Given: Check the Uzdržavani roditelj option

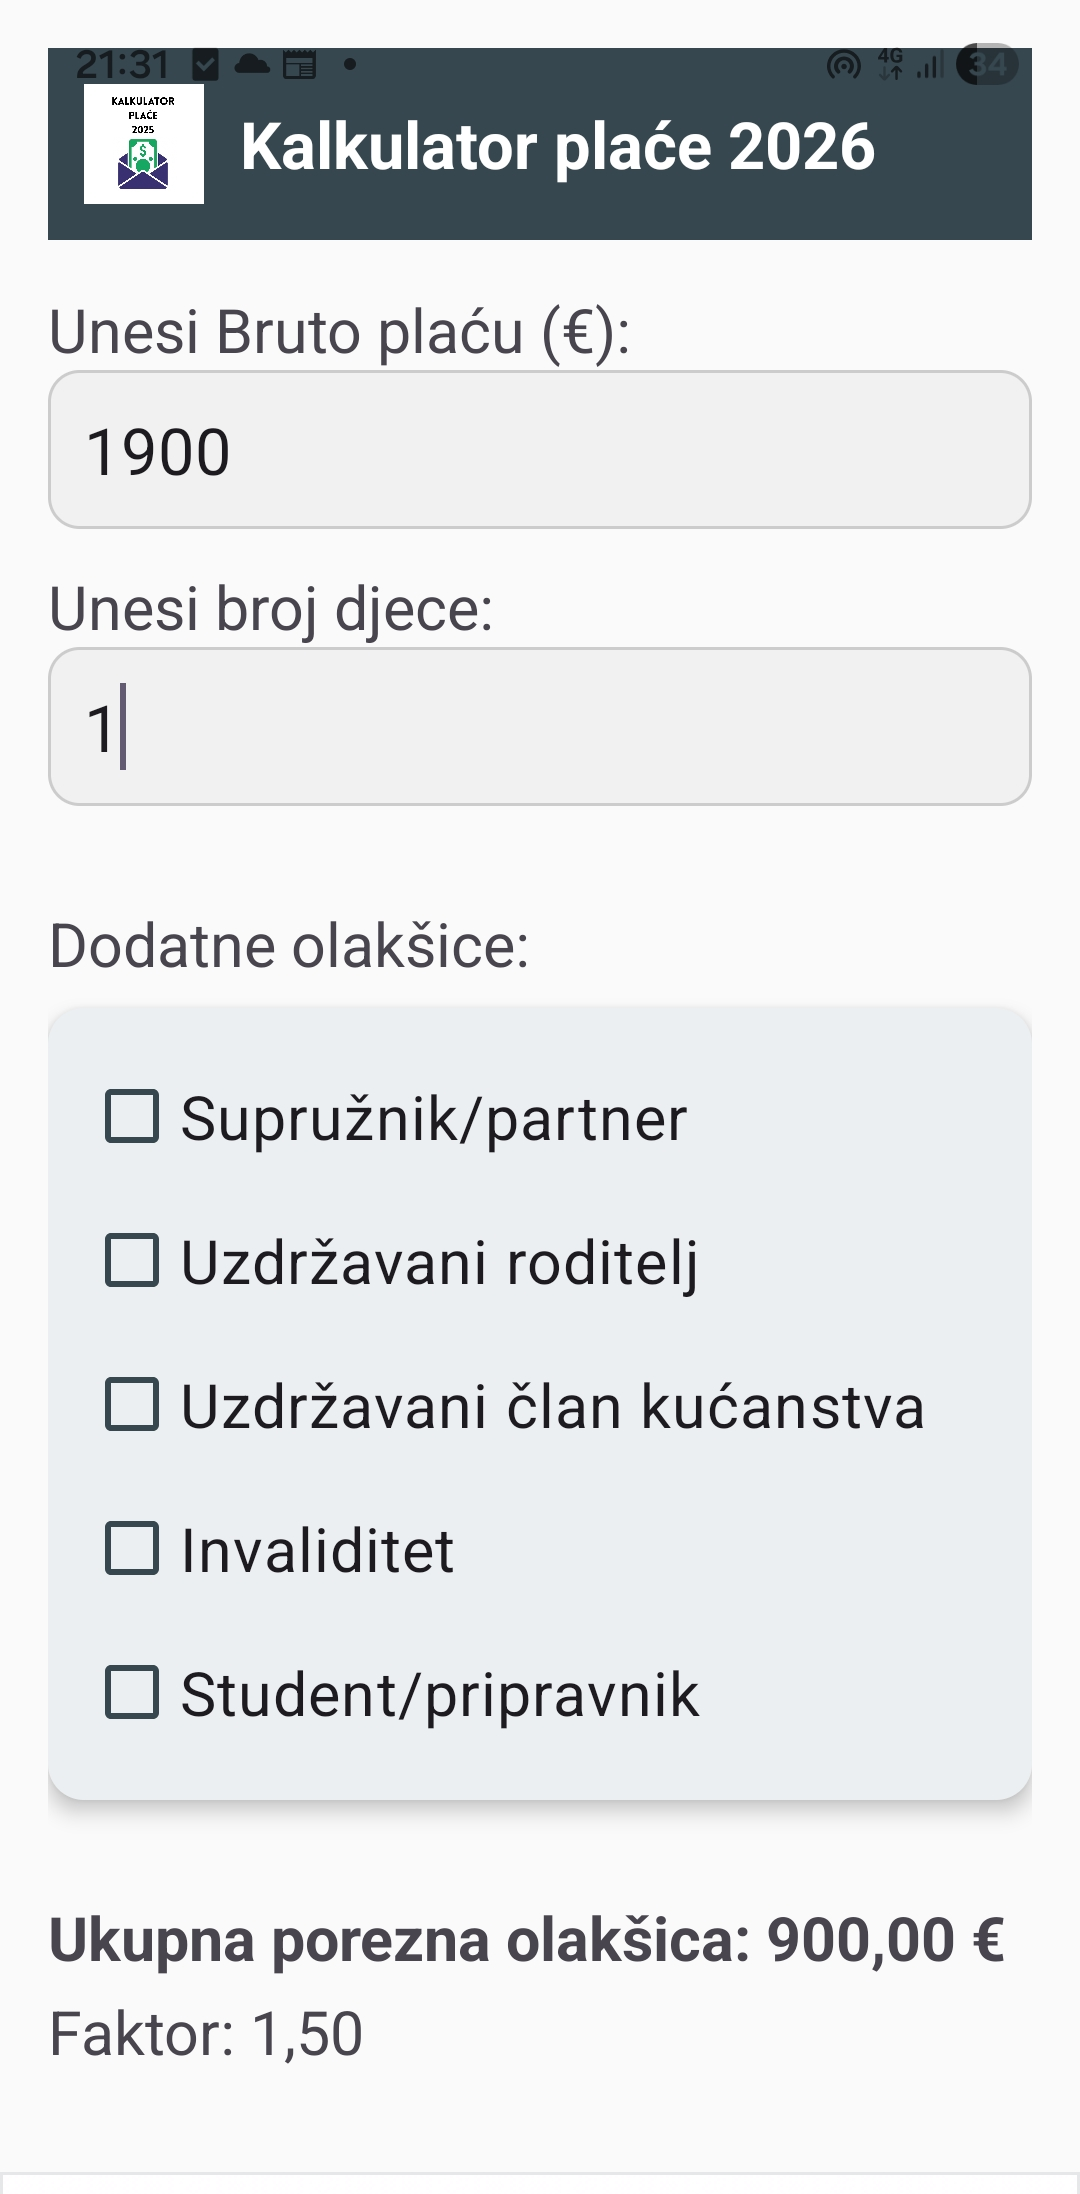Looking at the screenshot, I should pyautogui.click(x=133, y=1262).
